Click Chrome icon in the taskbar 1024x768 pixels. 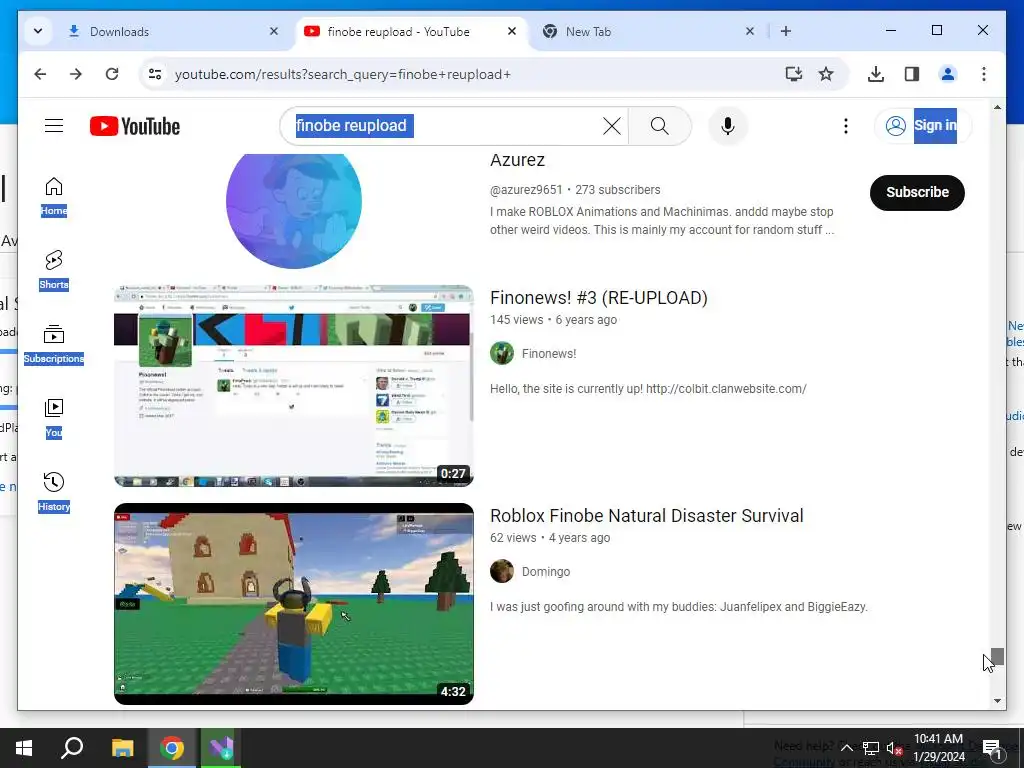(x=172, y=748)
